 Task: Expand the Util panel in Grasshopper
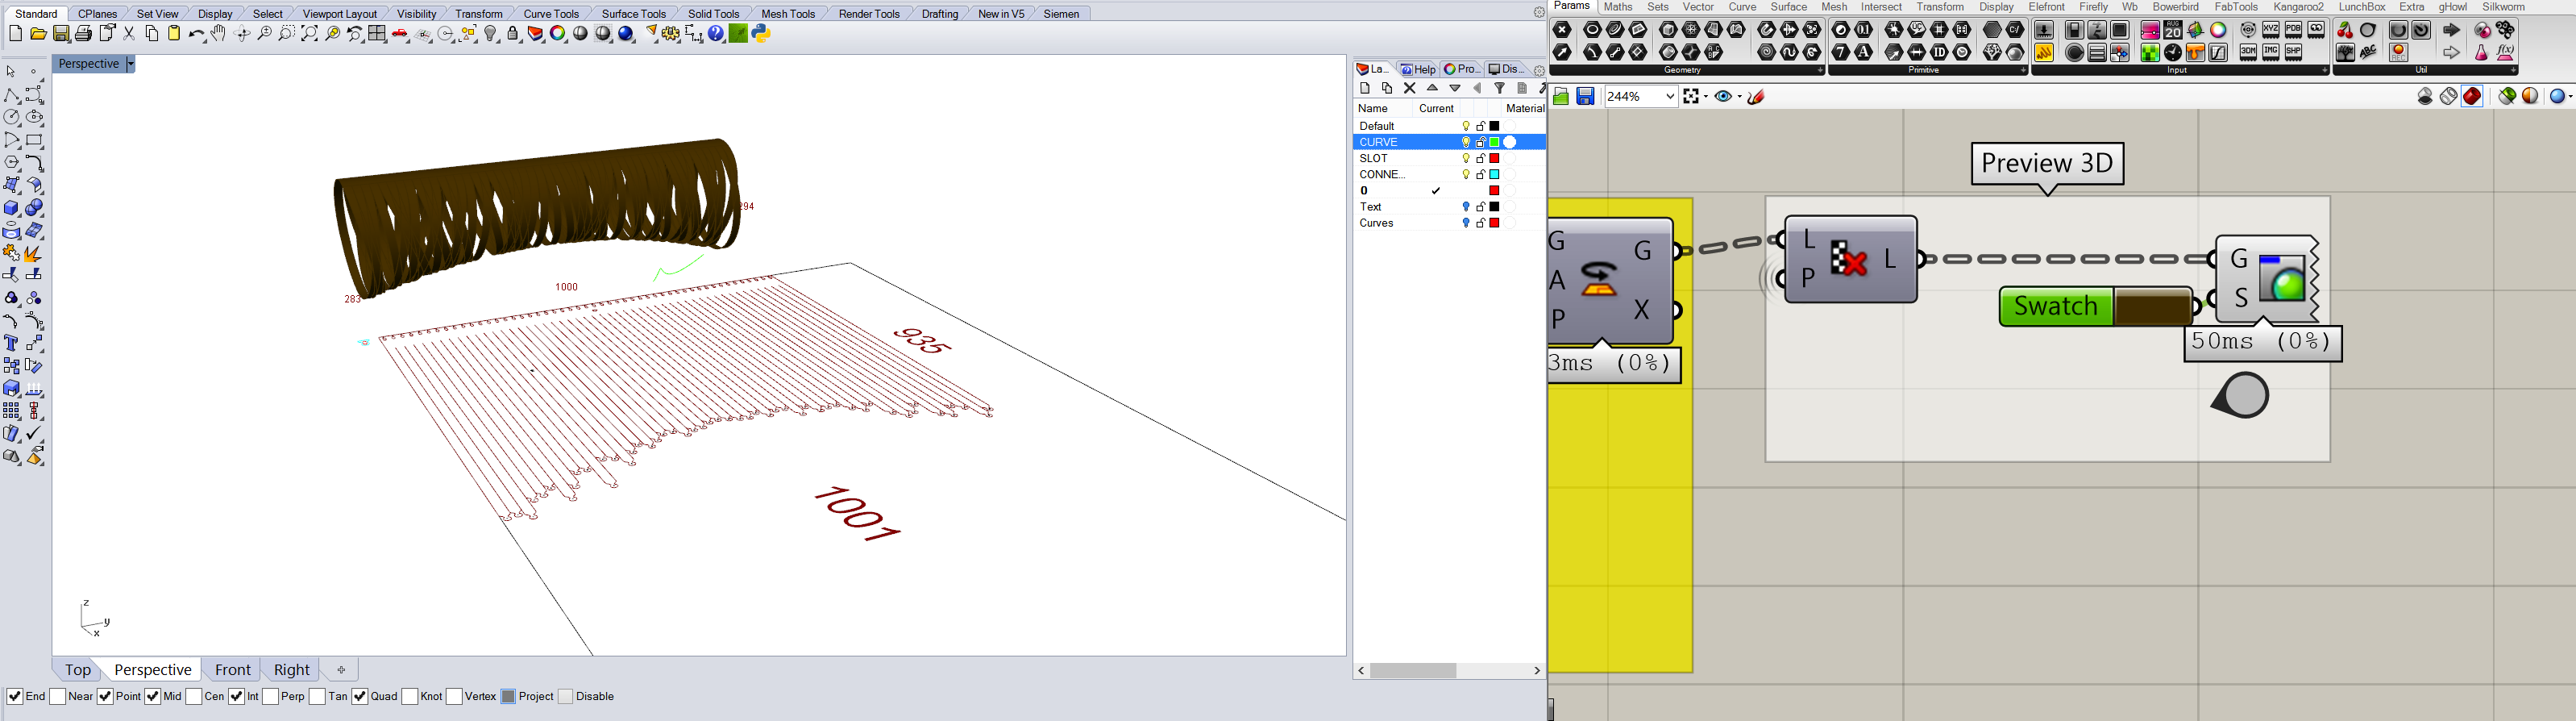[2514, 71]
